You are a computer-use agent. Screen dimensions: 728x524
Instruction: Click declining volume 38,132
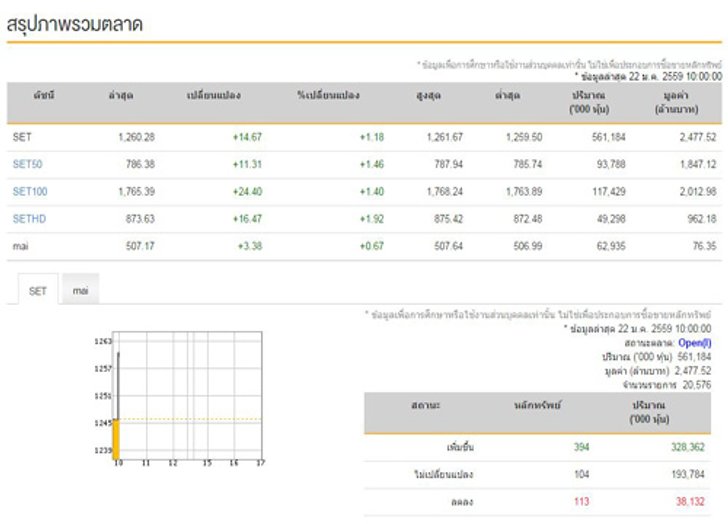690,502
